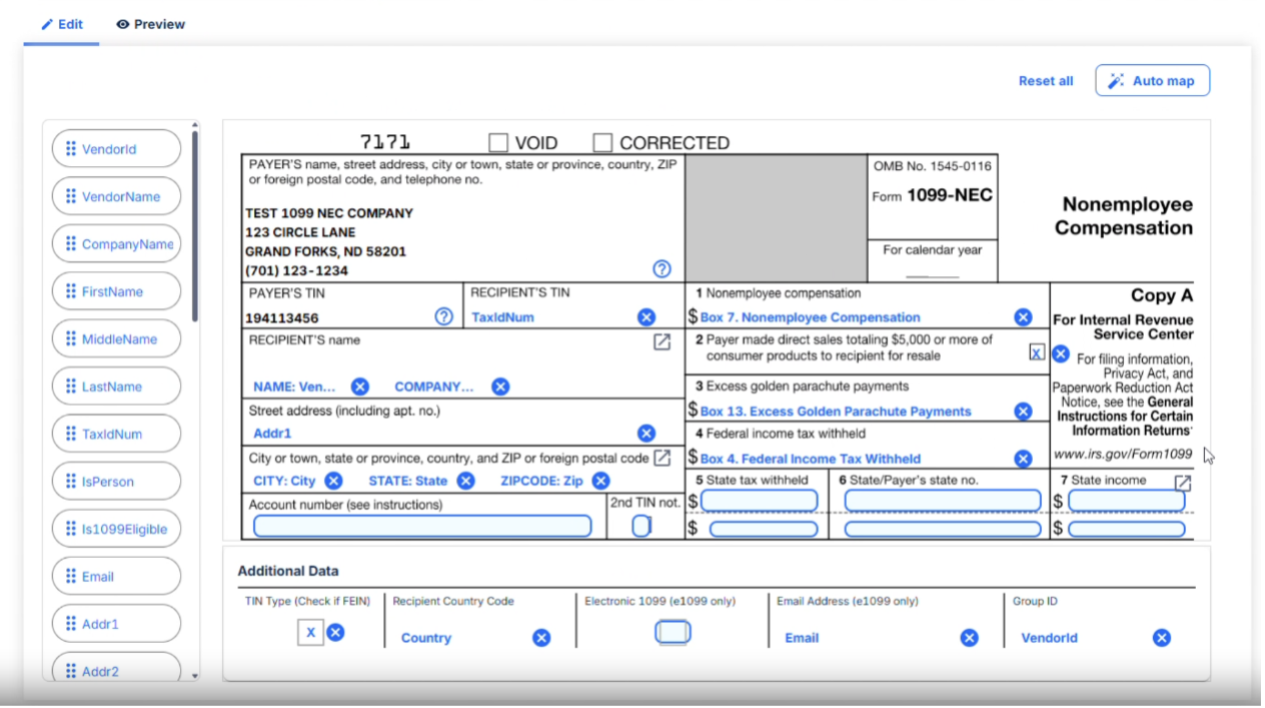Clear the Box 7 Nonemployee Compensation mapping
Screen dimensions: 1265x708
click(1023, 317)
